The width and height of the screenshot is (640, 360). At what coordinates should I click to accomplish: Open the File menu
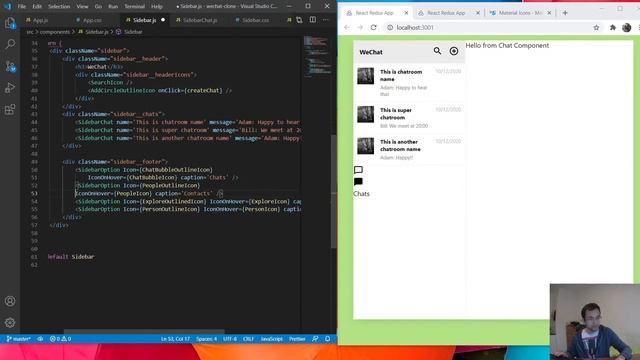click(22, 7)
